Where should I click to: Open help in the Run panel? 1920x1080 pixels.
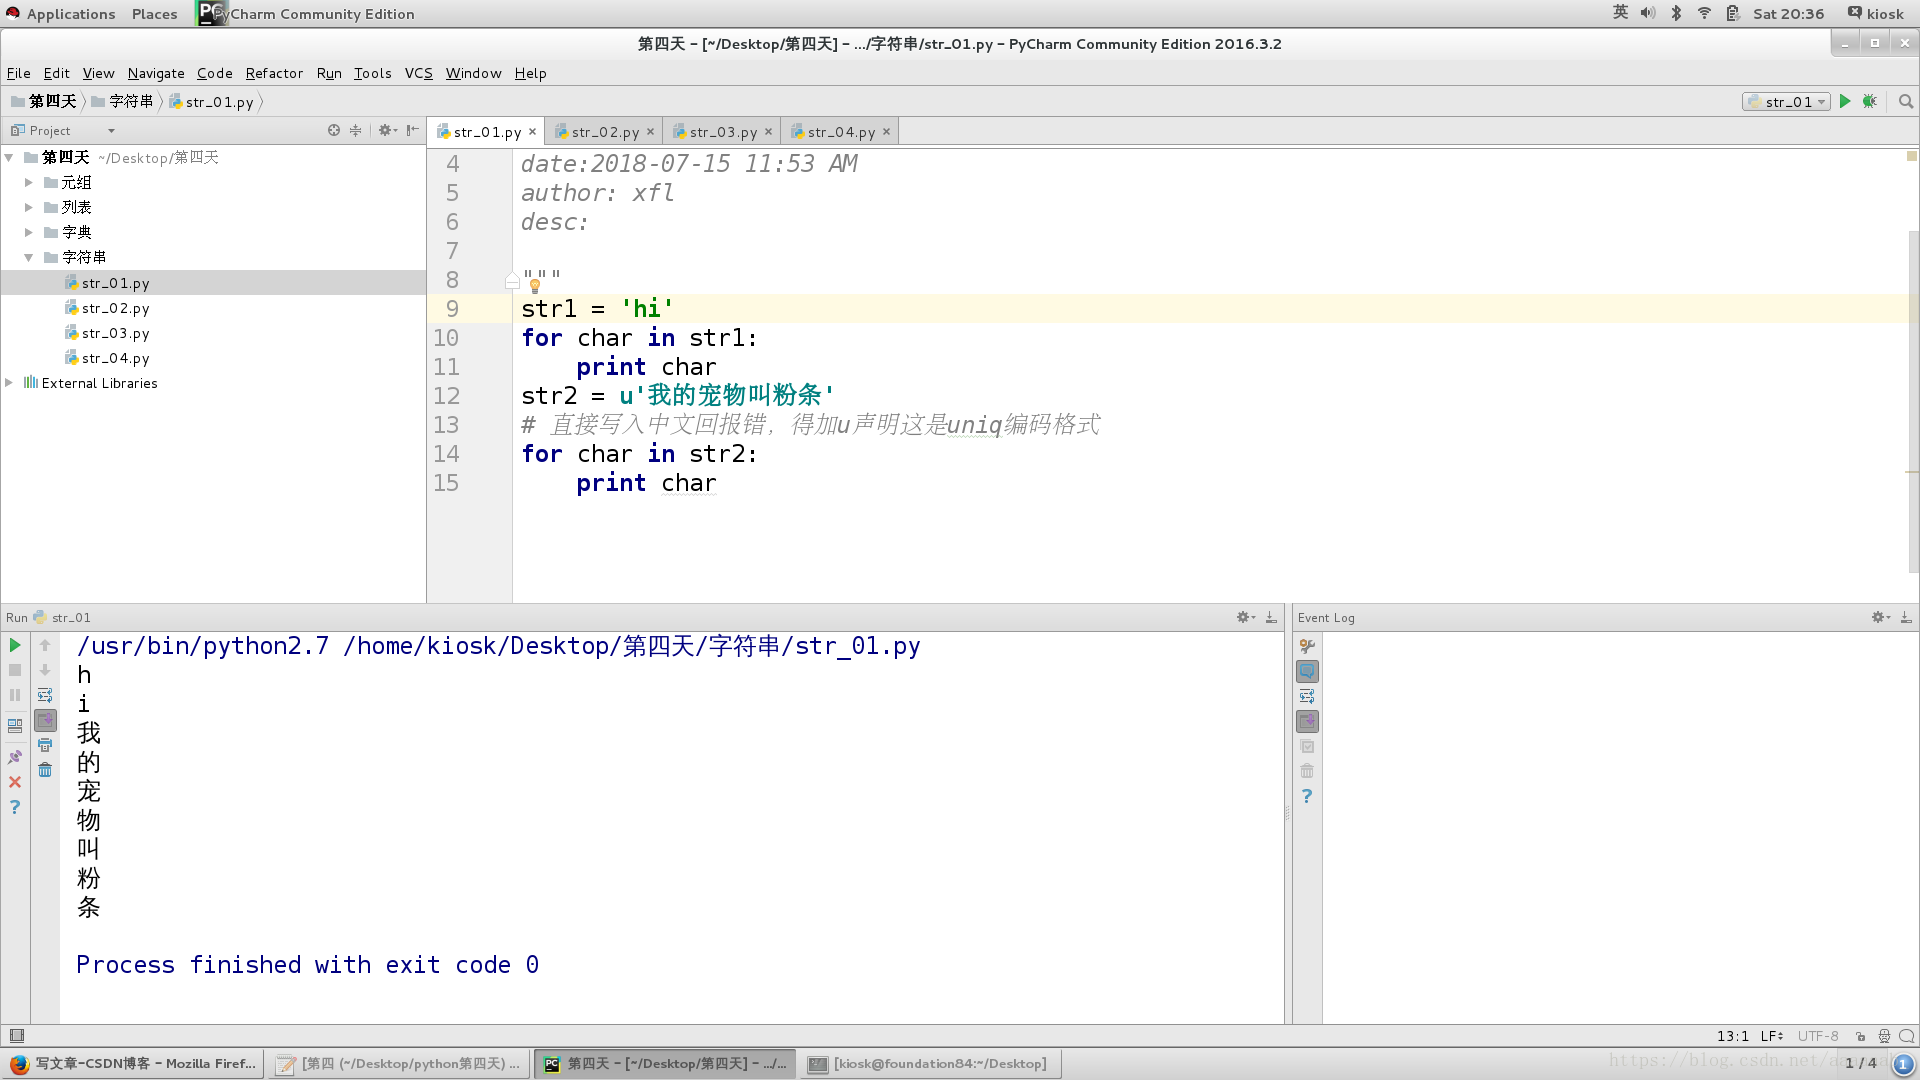[x=15, y=807]
